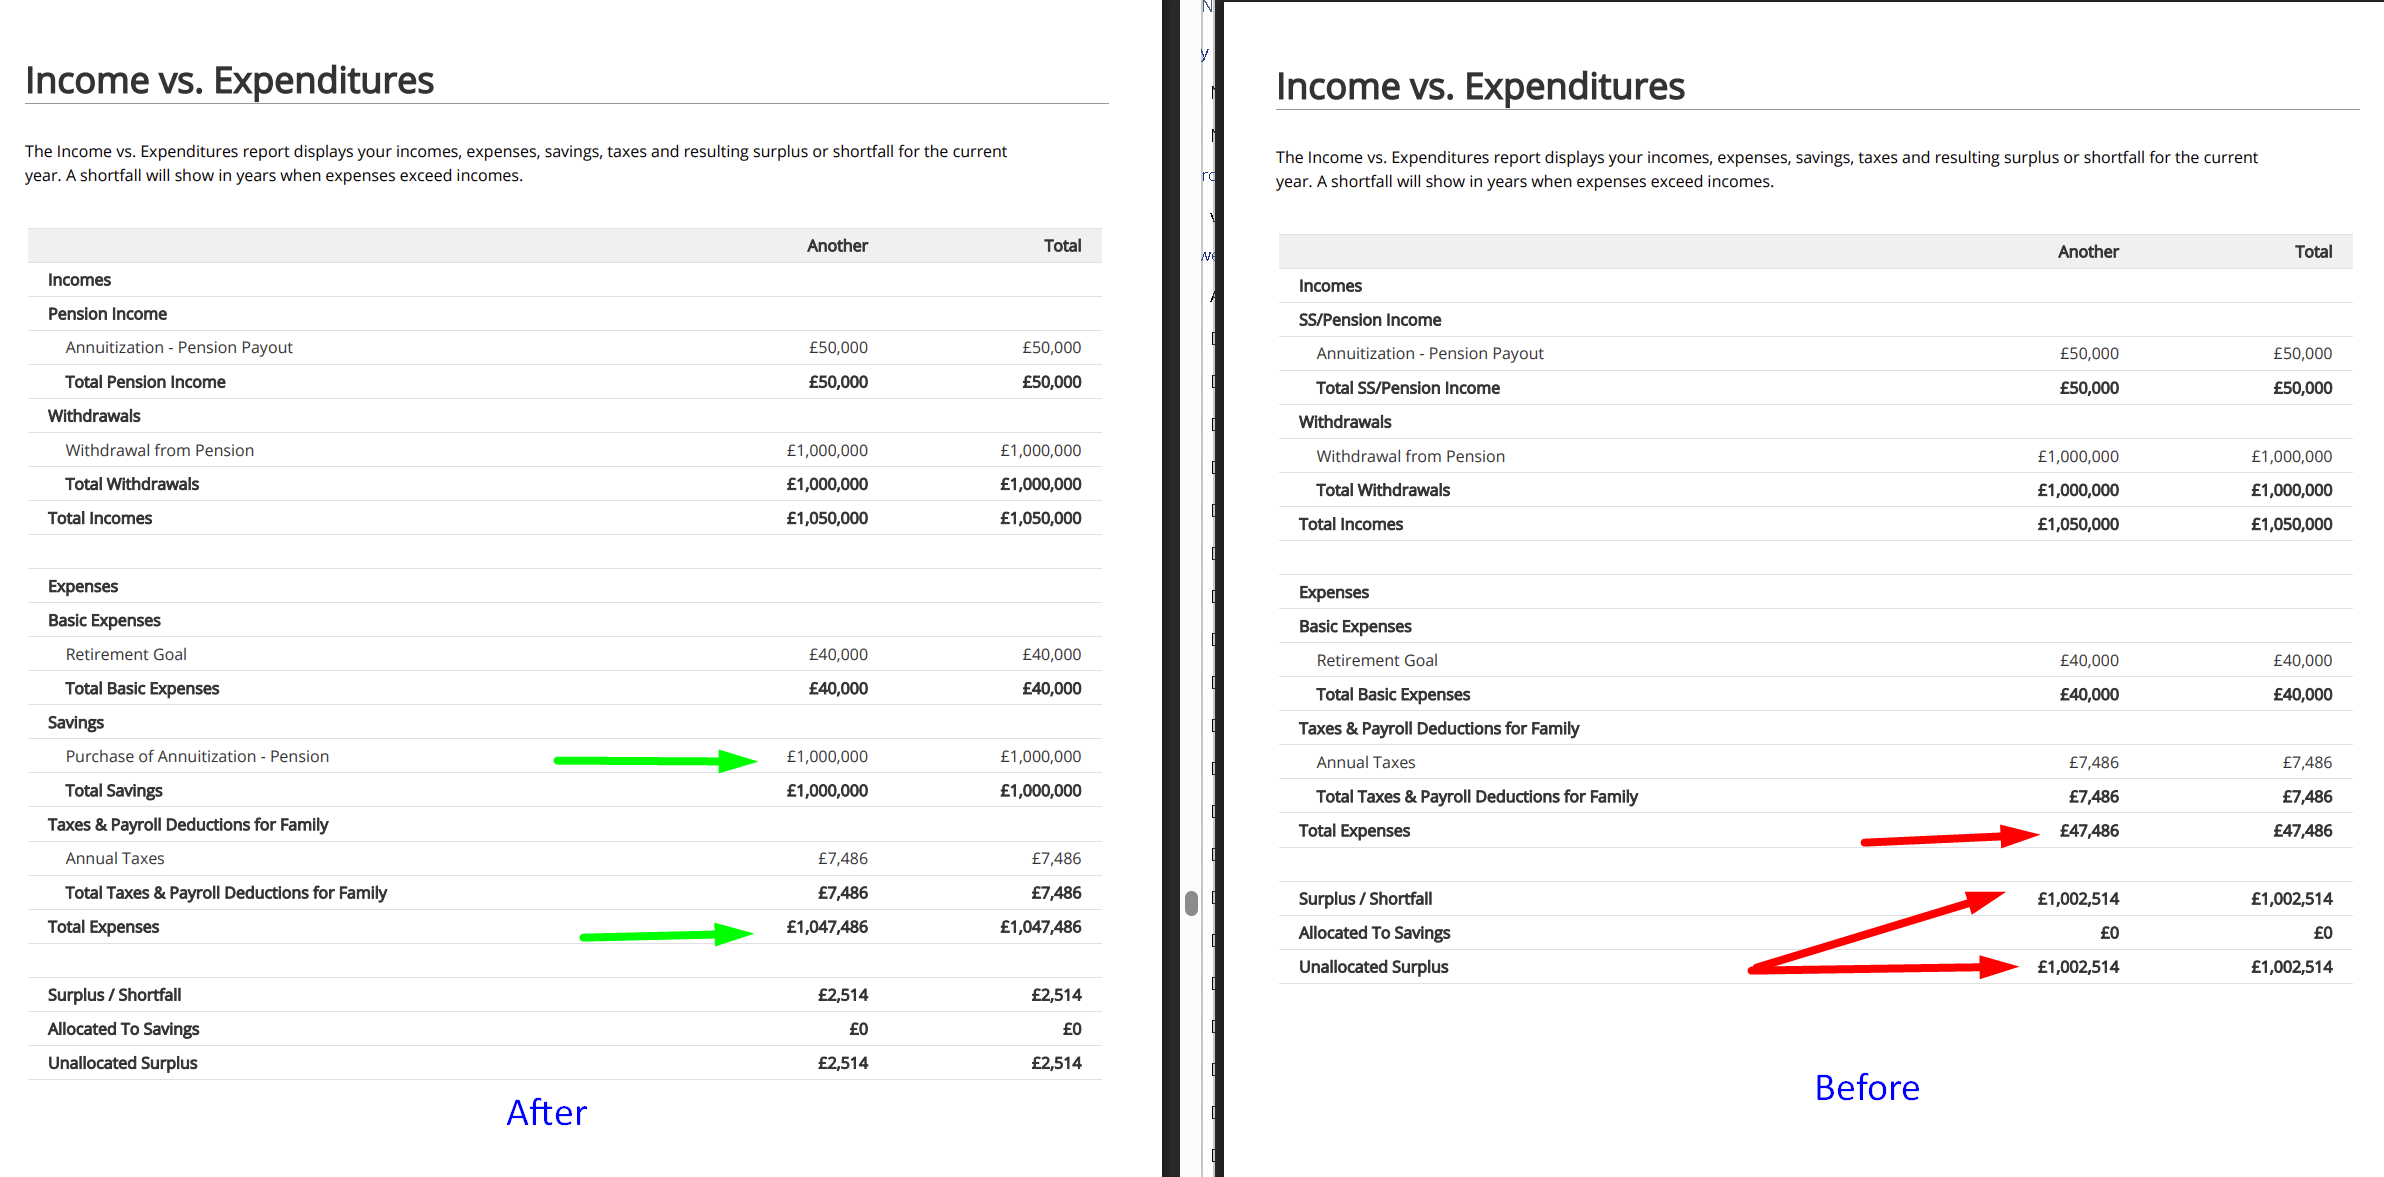The image size is (2384, 1177).
Task: Click 'Pension Income' heading in After report
Action: pyautogui.click(x=107, y=314)
